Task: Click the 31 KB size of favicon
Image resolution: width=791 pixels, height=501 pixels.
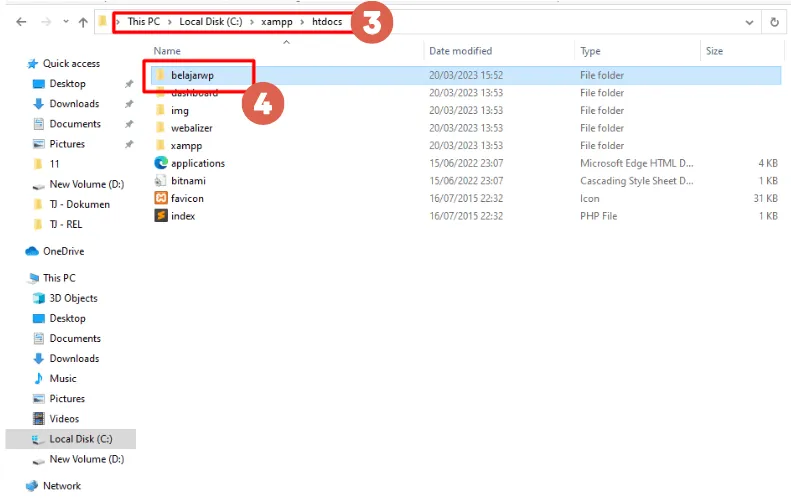Action: [765, 198]
